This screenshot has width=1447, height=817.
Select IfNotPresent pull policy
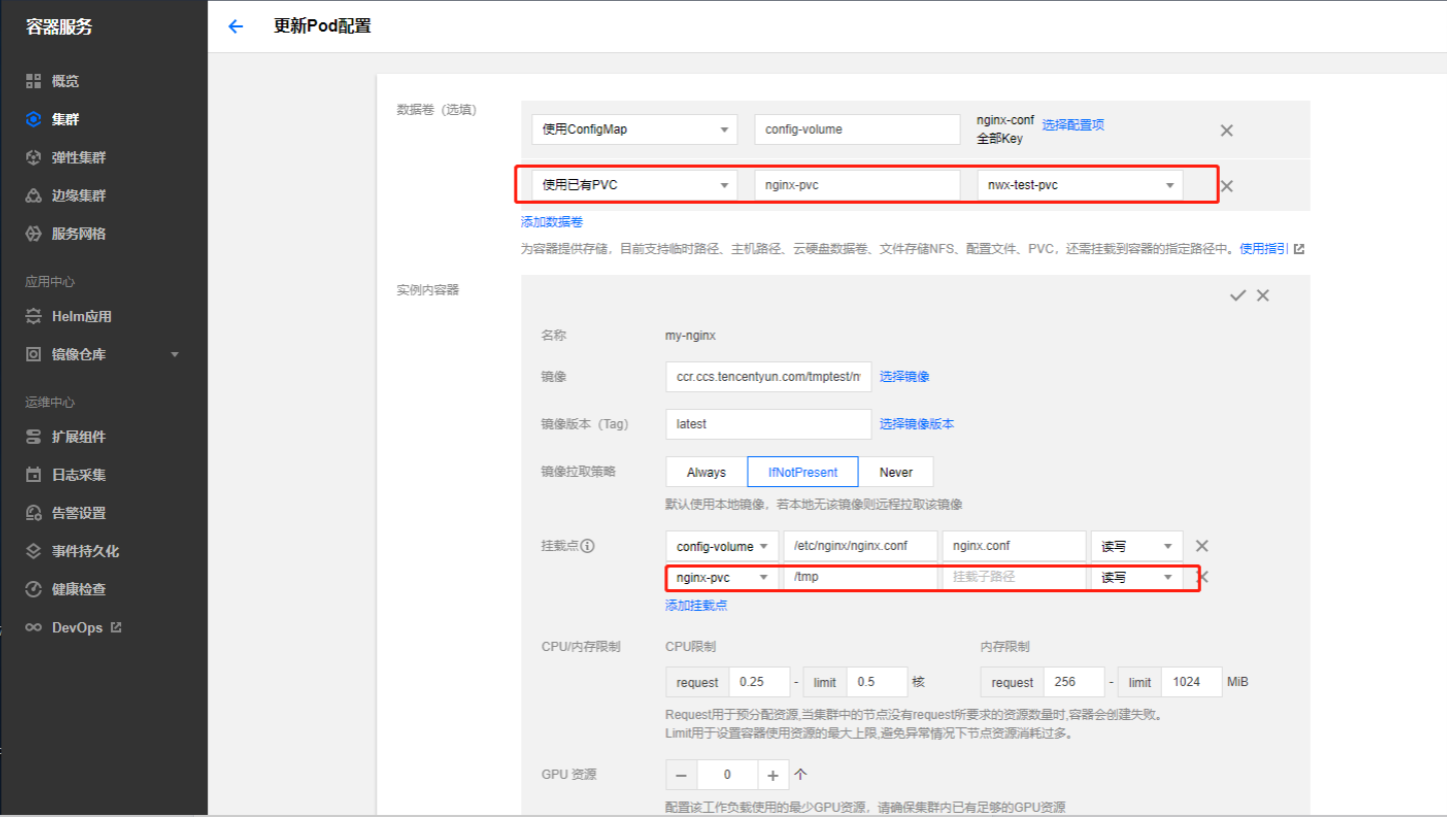(803, 472)
